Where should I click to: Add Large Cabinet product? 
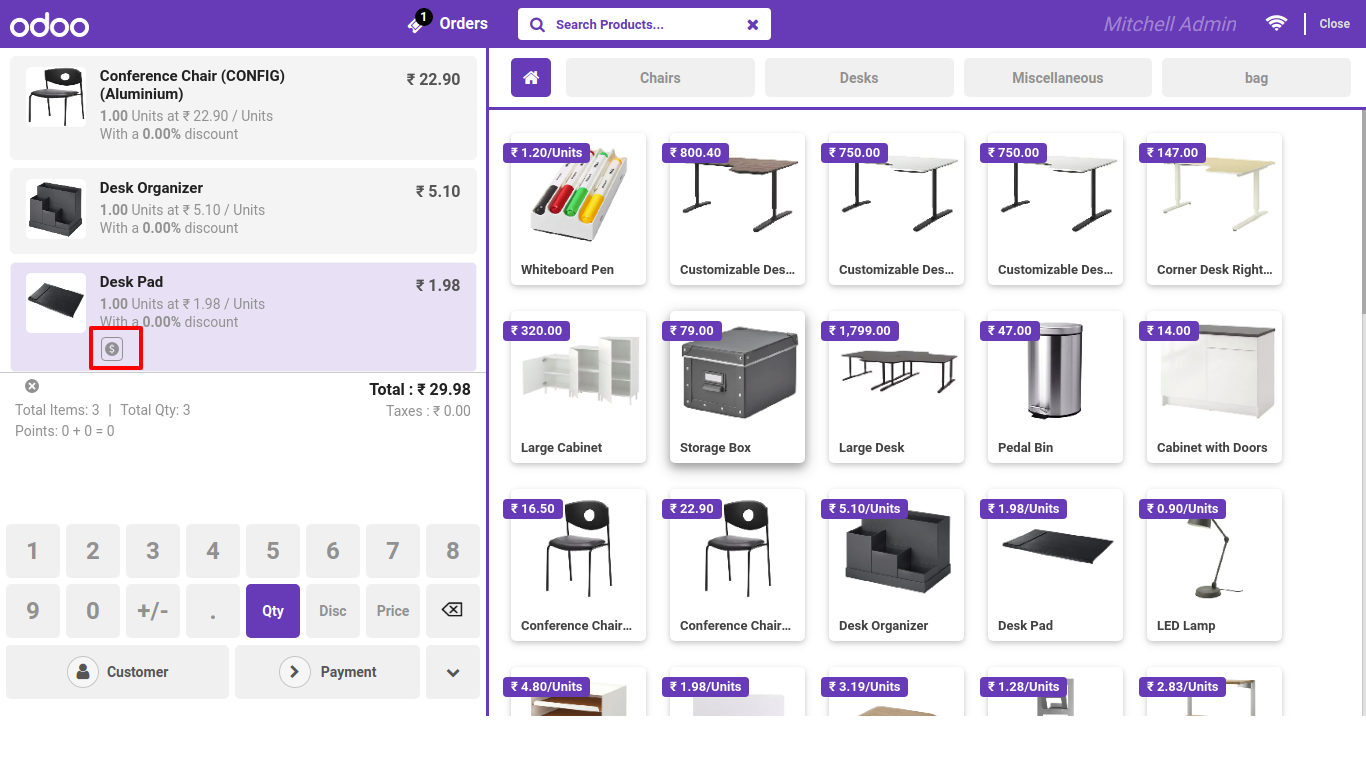pyautogui.click(x=578, y=387)
